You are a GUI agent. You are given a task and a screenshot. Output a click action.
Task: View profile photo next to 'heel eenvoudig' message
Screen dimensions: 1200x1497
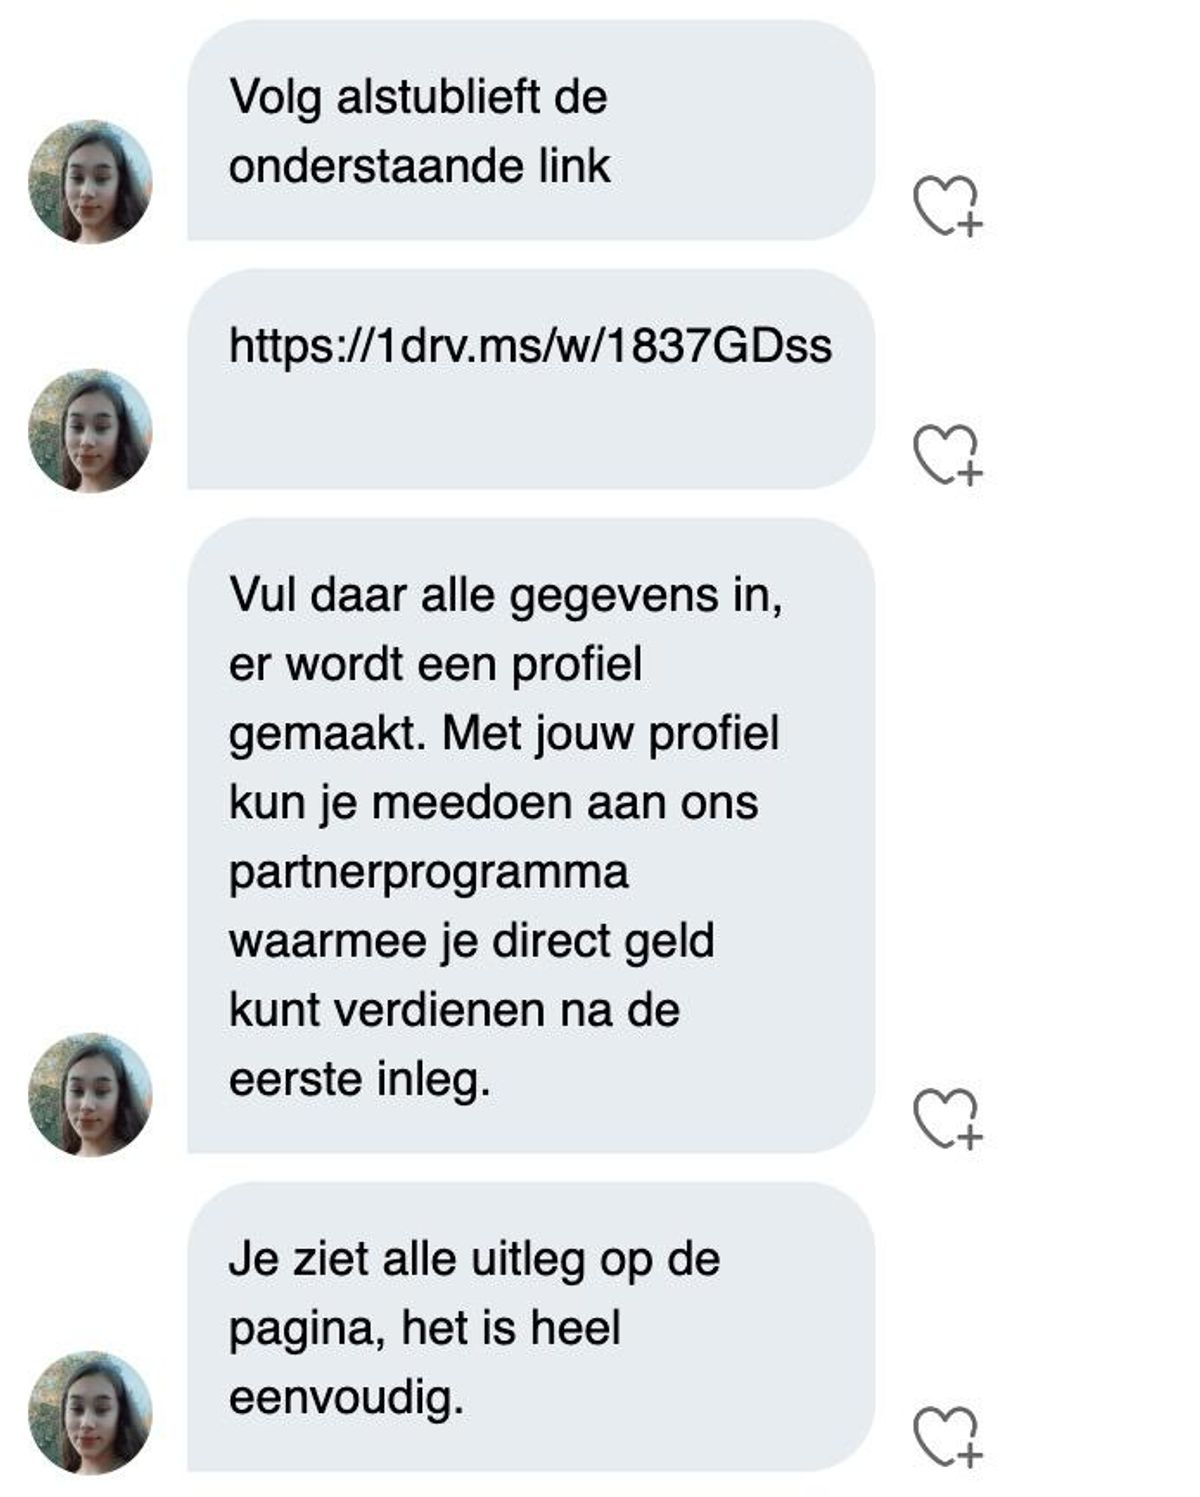[90, 1413]
